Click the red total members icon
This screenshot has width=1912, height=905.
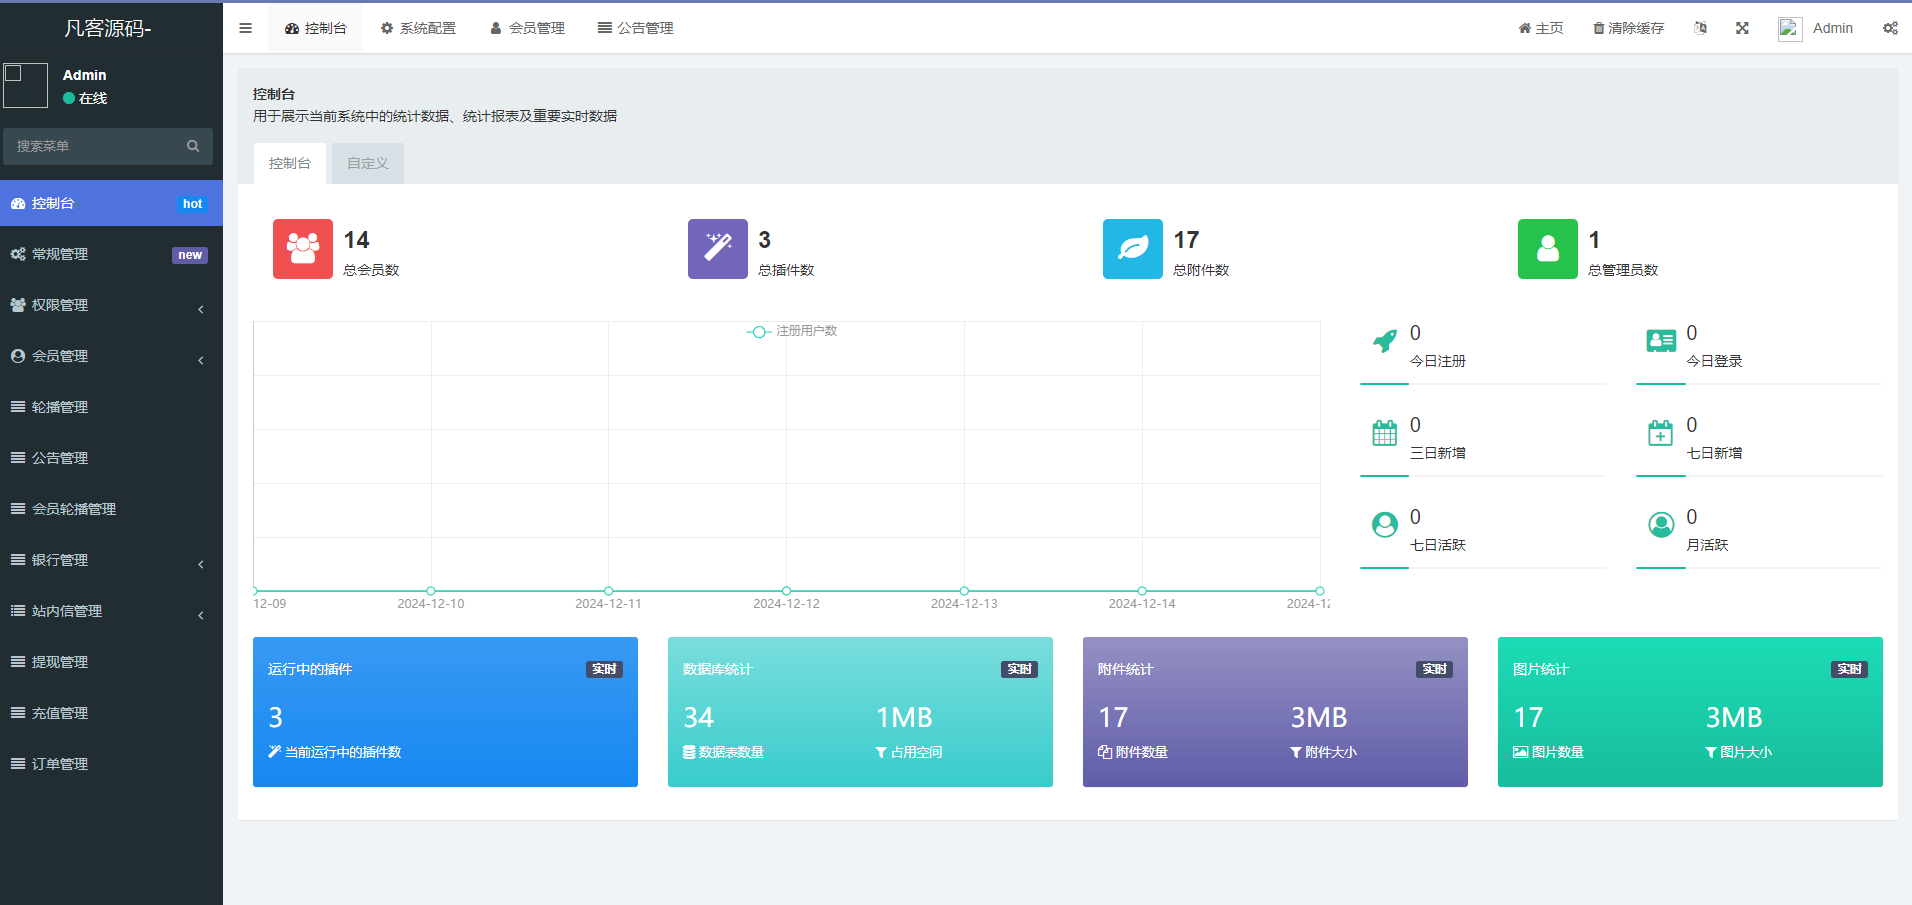(x=302, y=248)
